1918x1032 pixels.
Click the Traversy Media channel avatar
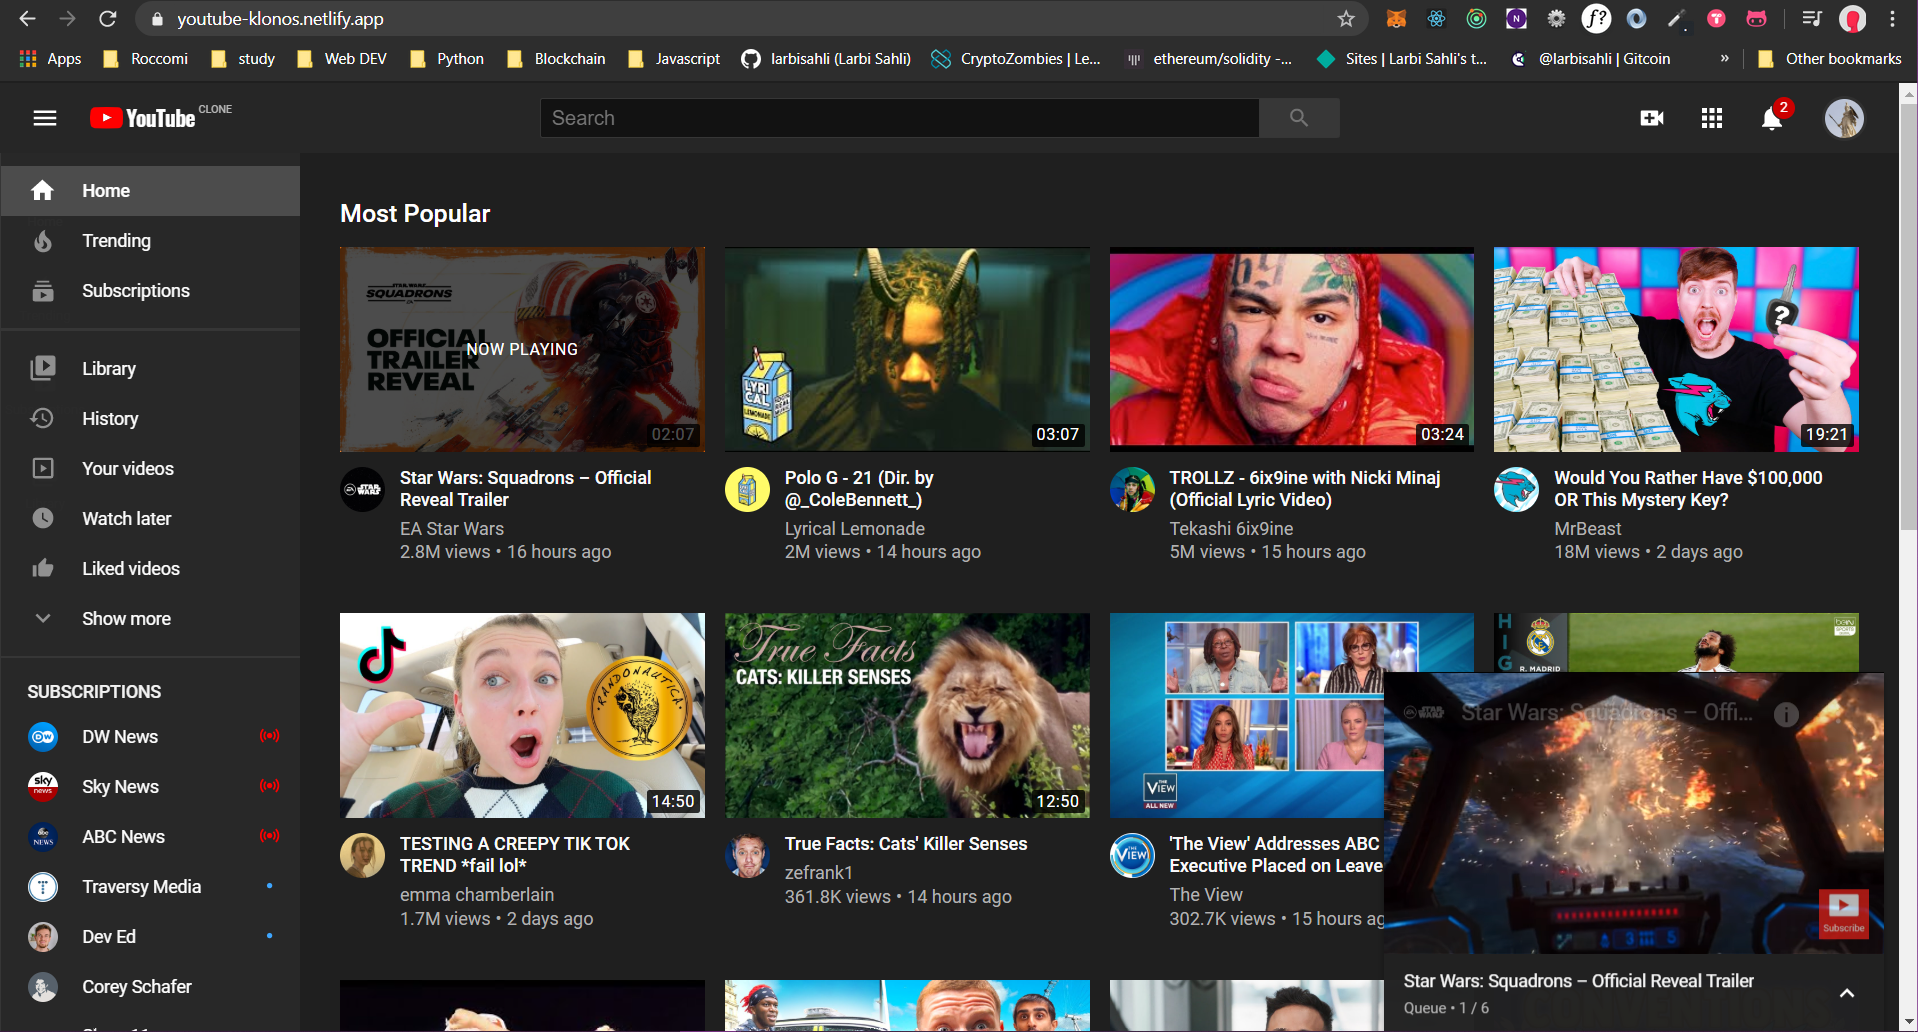pos(42,886)
